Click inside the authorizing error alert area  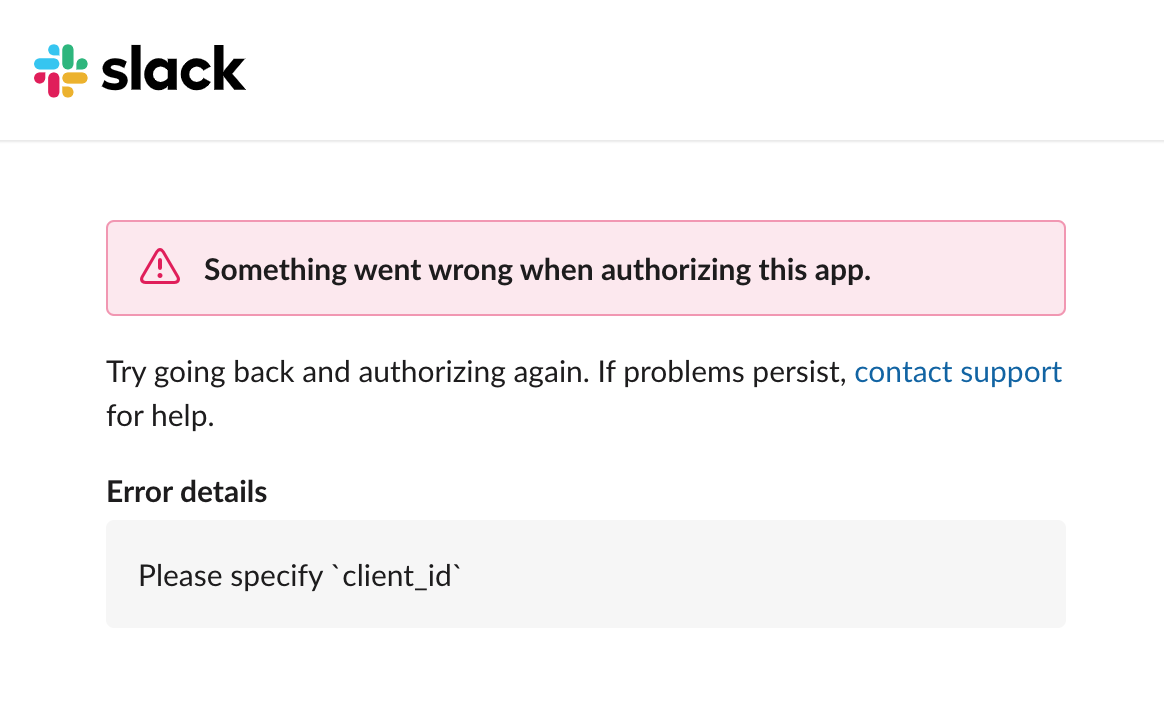pos(586,268)
